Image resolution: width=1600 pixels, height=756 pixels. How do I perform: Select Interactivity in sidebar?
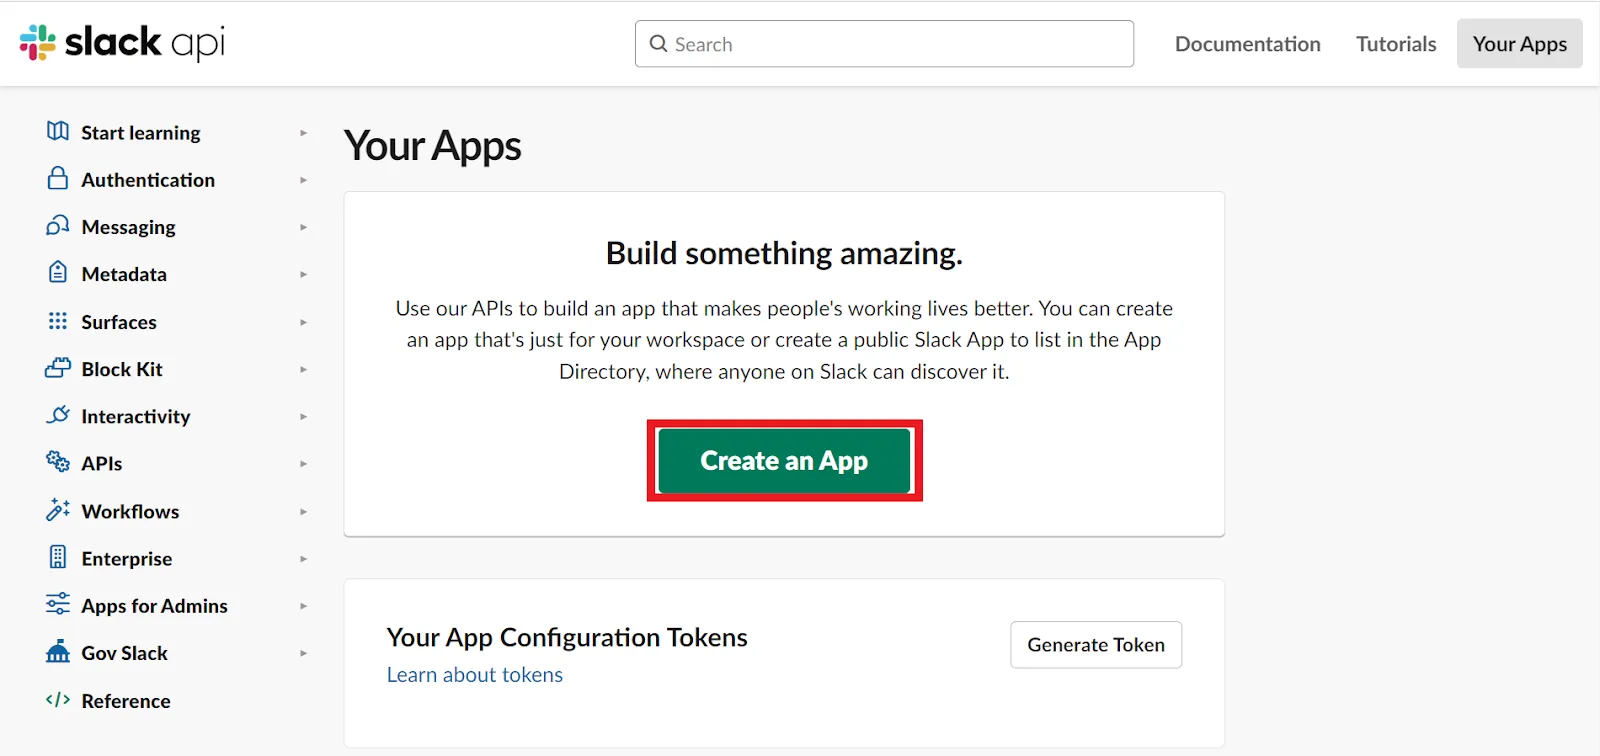point(136,416)
